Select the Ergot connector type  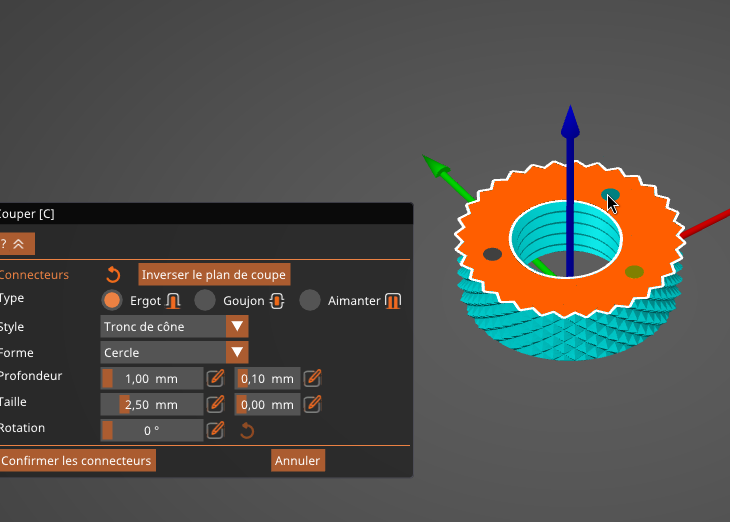tap(112, 300)
